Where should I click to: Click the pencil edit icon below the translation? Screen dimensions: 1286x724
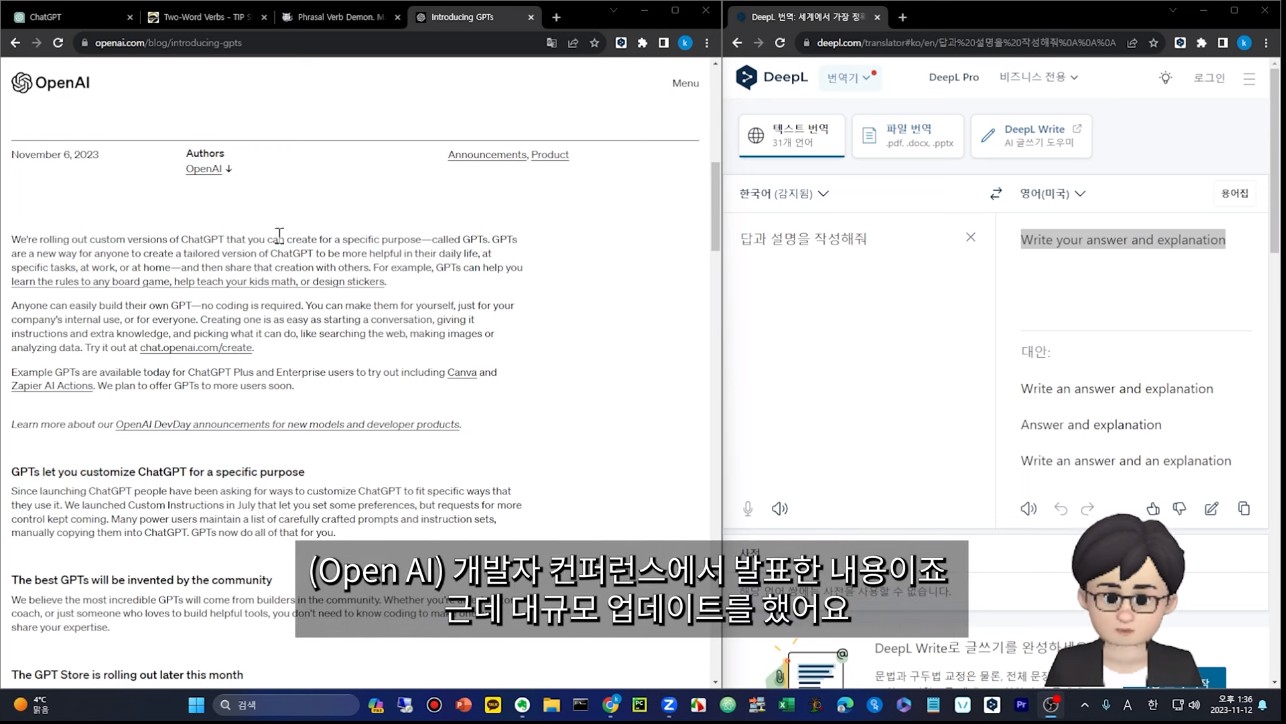pyautogui.click(x=1211, y=509)
